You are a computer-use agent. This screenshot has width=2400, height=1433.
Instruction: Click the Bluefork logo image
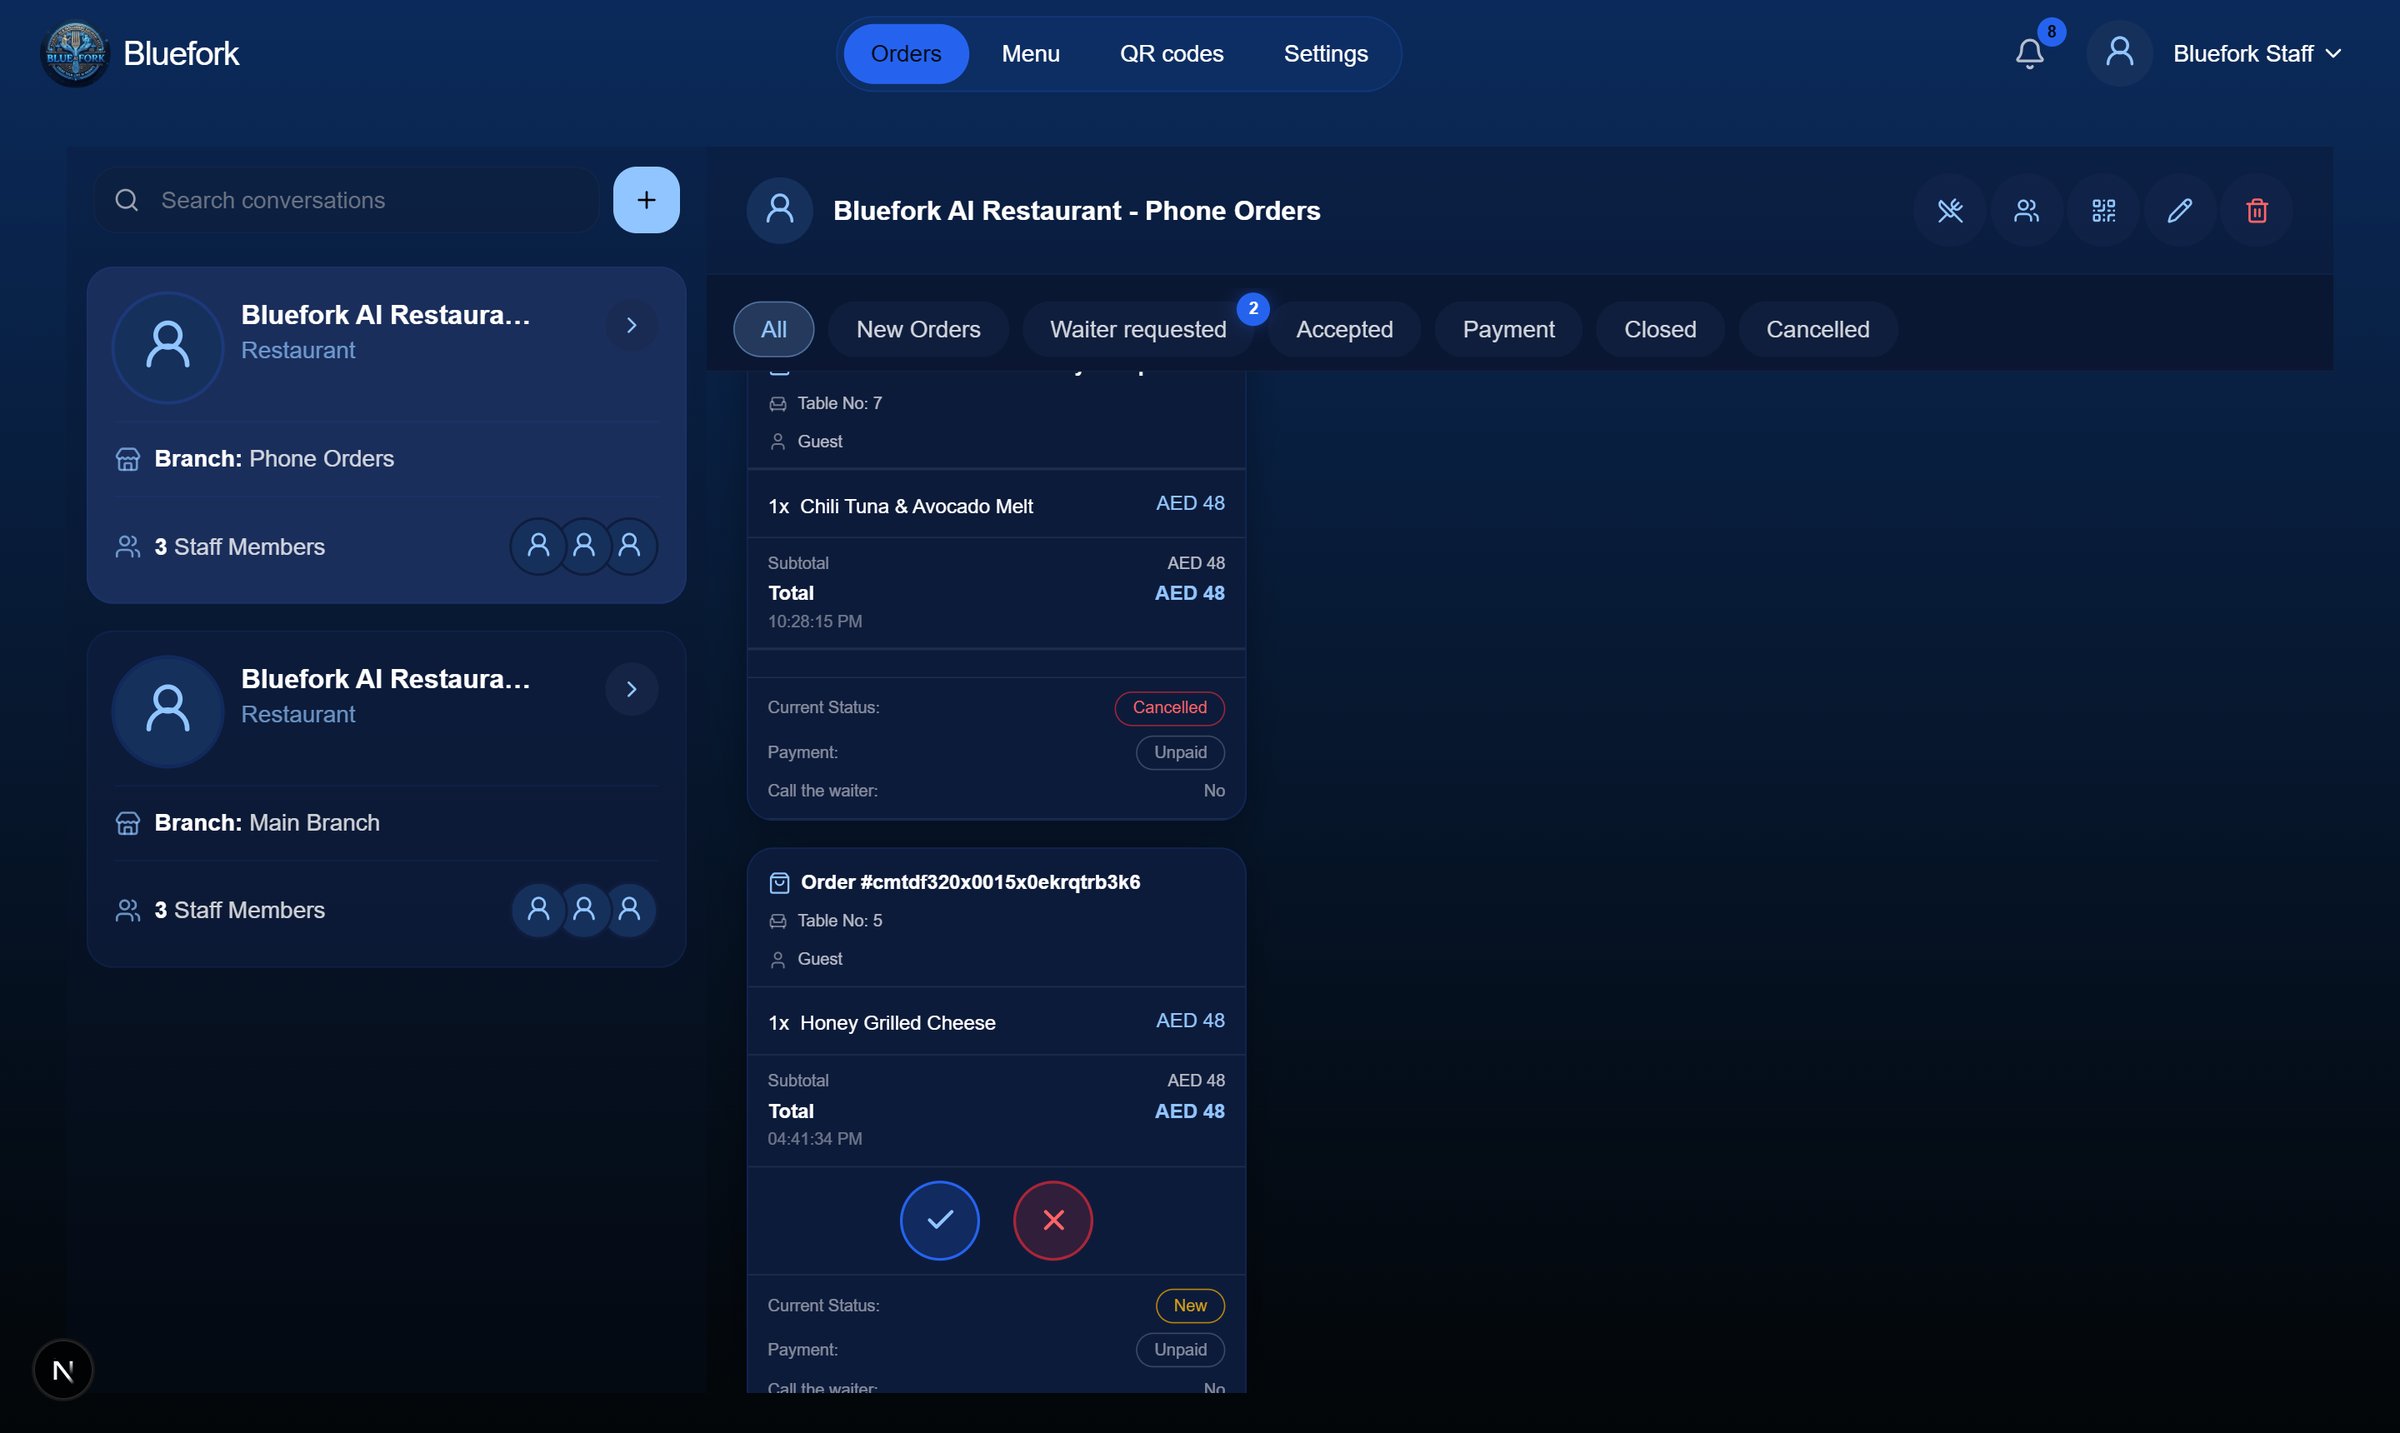click(x=75, y=54)
